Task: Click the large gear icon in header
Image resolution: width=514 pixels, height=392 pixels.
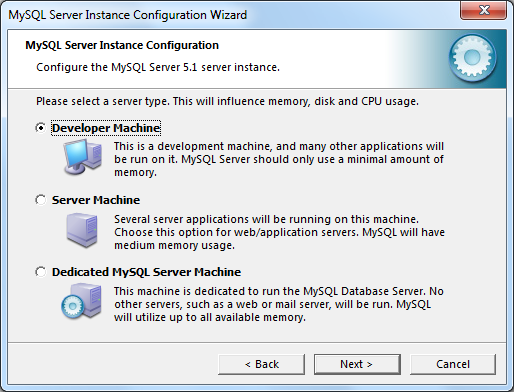Action: (x=472, y=58)
